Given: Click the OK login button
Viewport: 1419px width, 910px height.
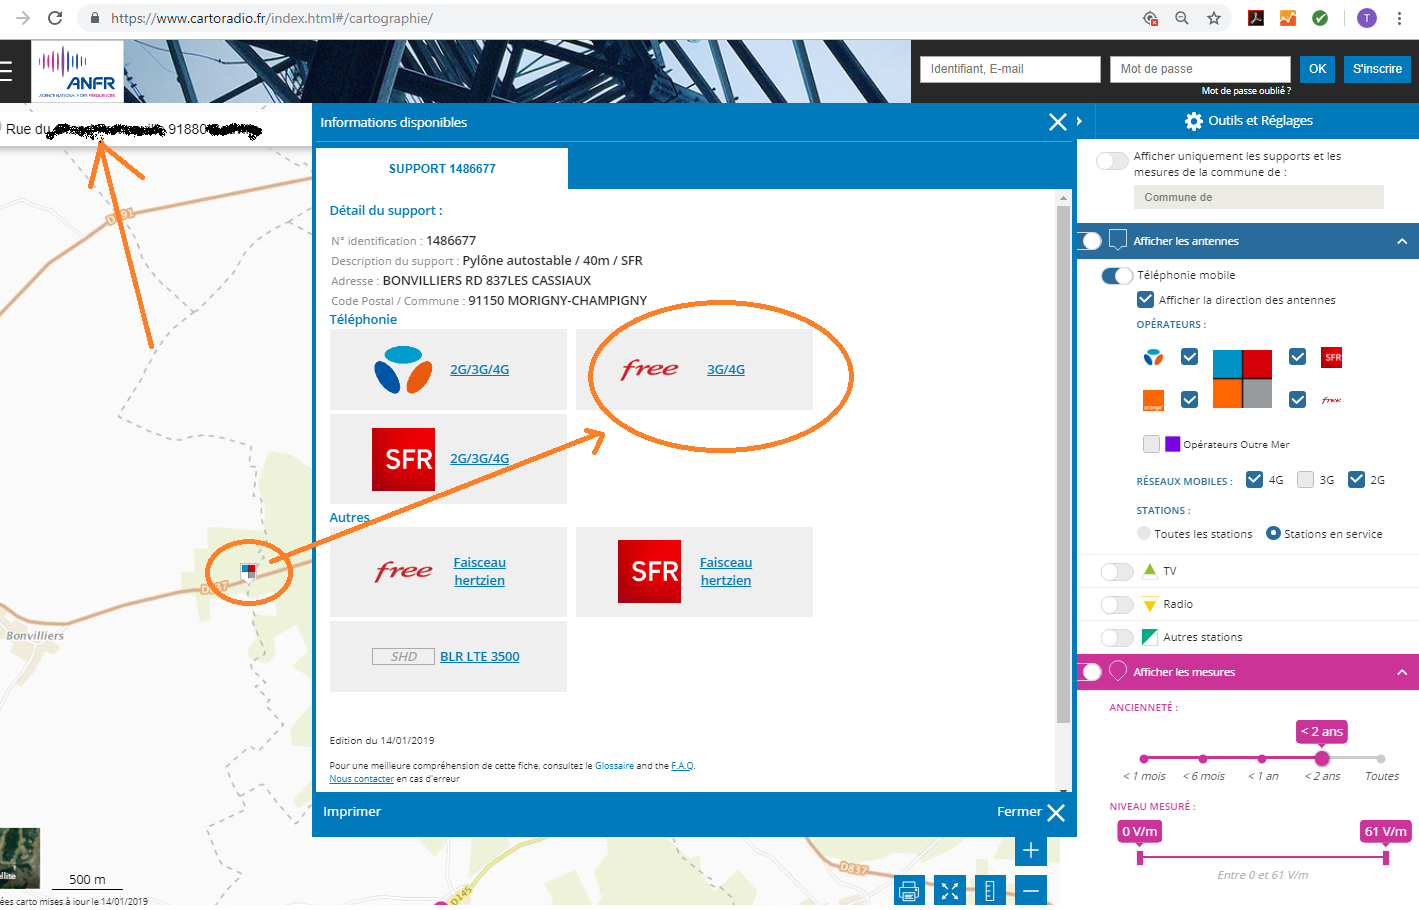Looking at the screenshot, I should [1318, 69].
